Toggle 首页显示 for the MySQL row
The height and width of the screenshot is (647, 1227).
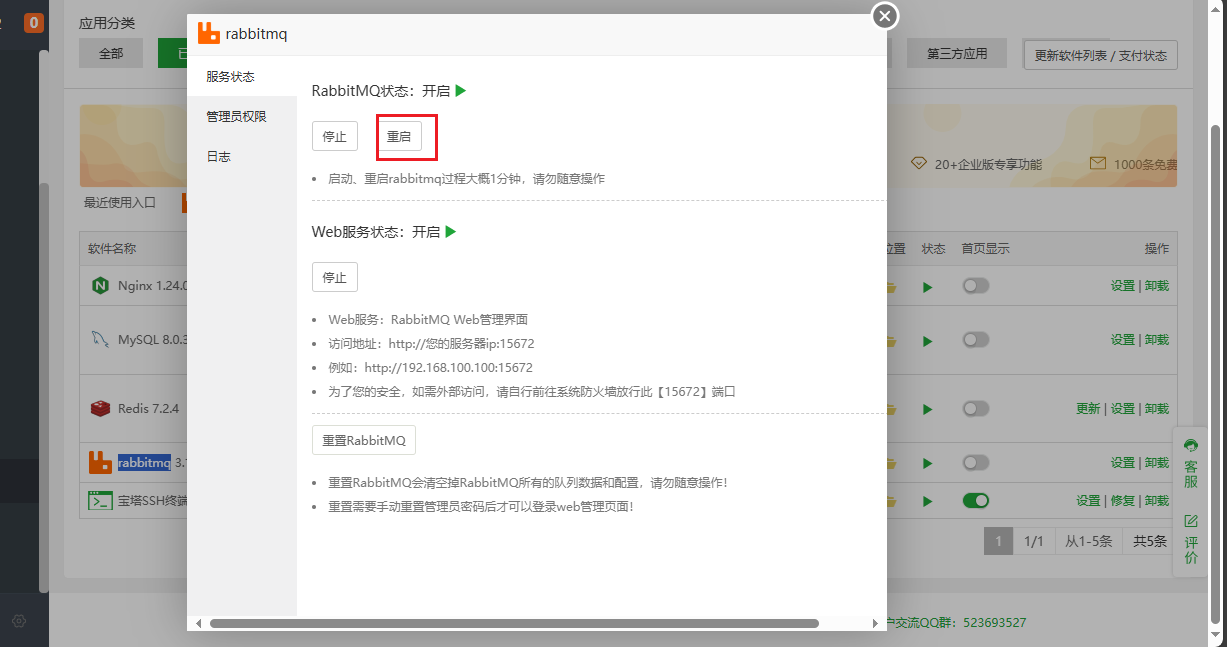click(x=976, y=340)
